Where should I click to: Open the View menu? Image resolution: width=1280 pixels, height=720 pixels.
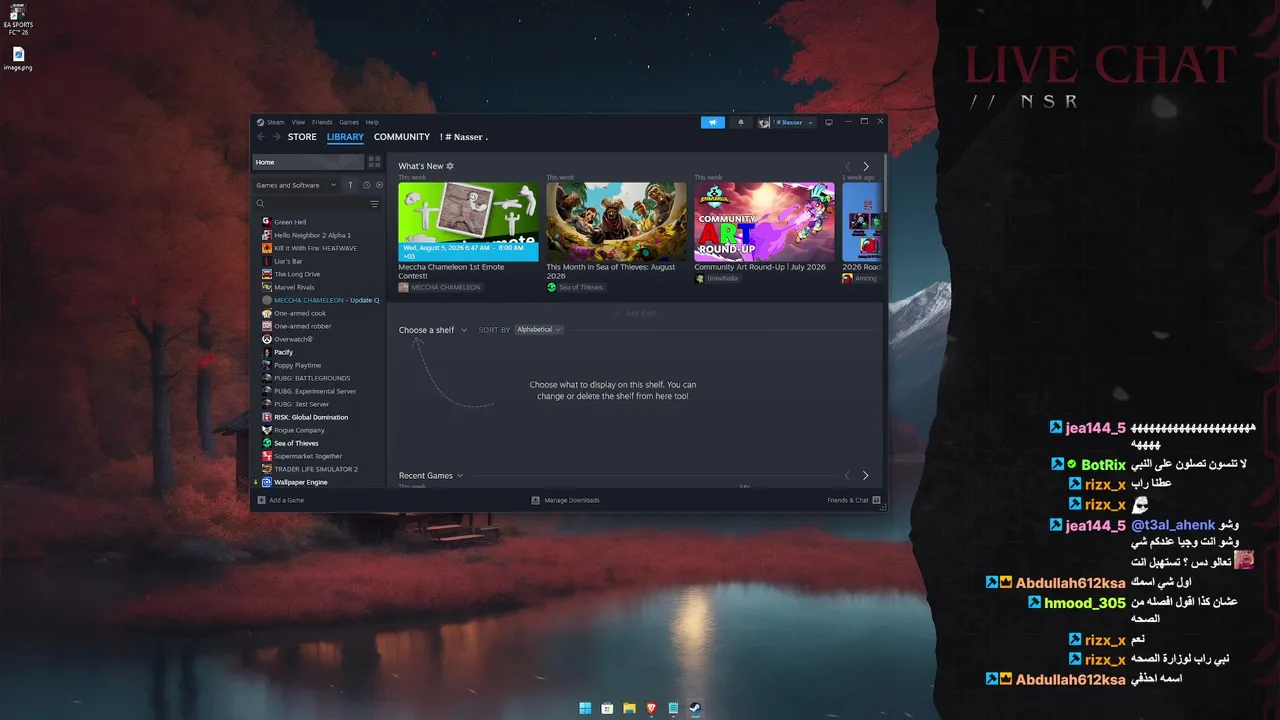click(298, 122)
